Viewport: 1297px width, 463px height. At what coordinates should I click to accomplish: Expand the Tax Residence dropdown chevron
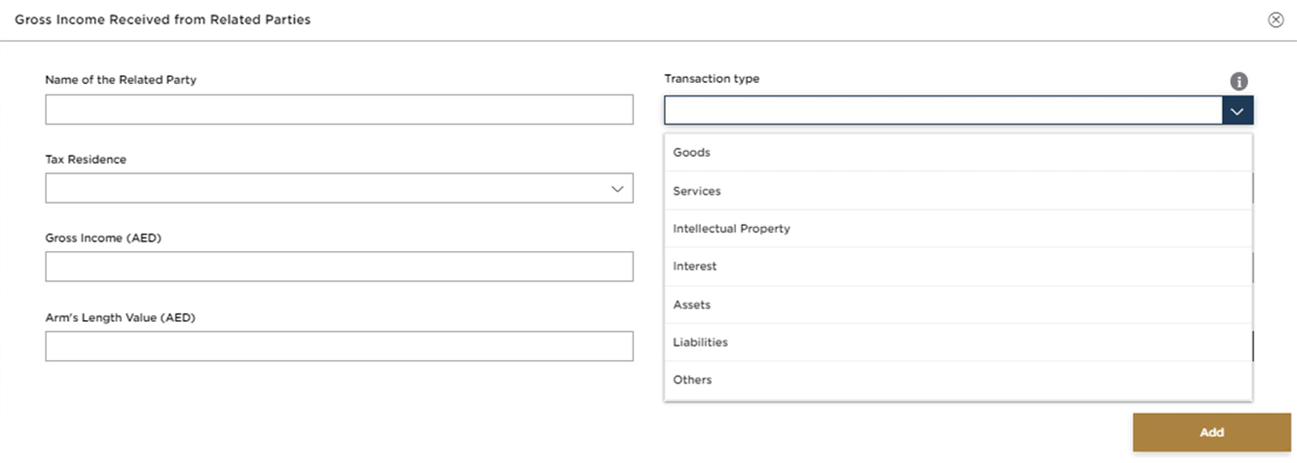[x=618, y=188]
